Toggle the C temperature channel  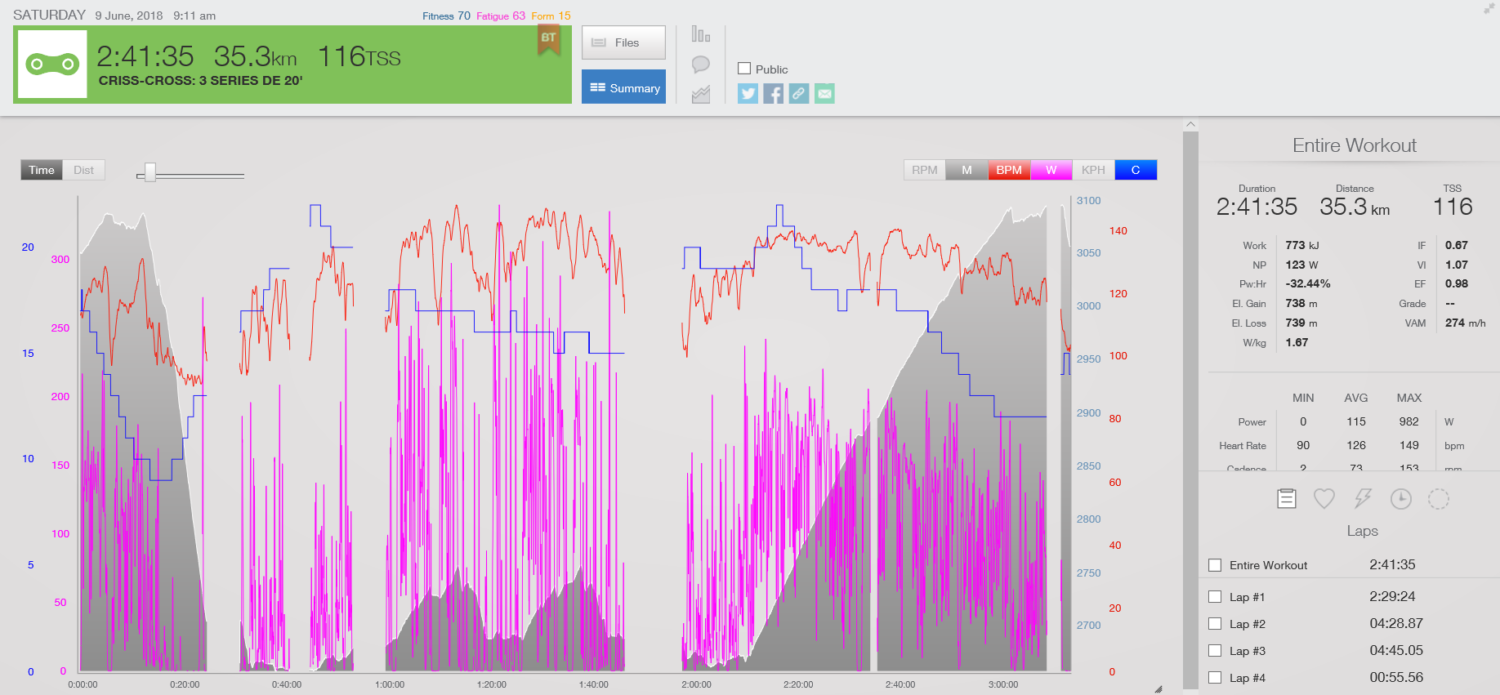point(1135,170)
